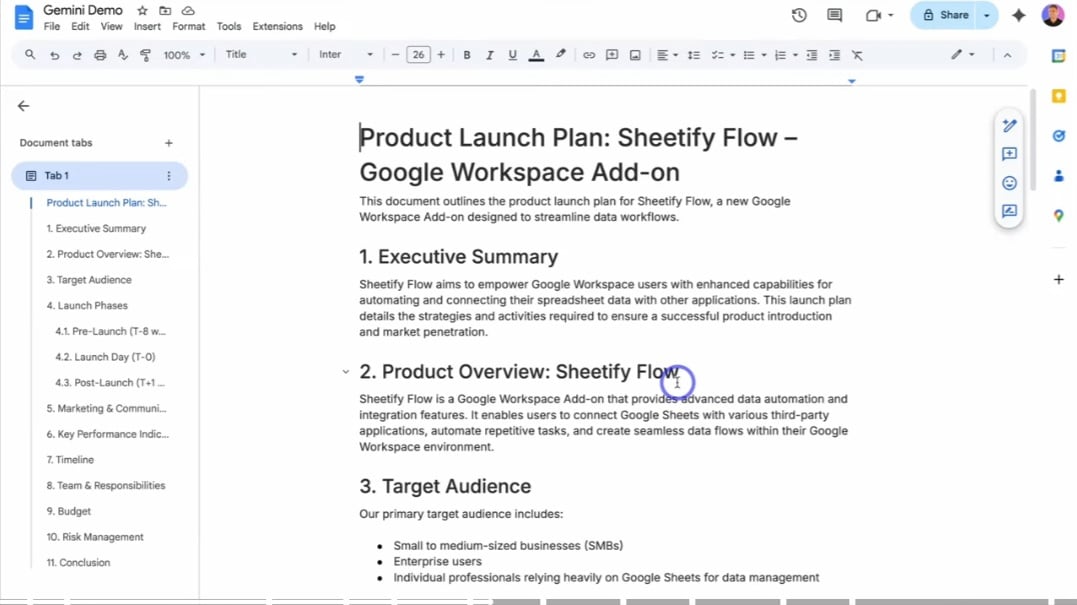This screenshot has height=605, width=1077.
Task: Jump to 4. Launch Phases in outline
Action: pos(87,305)
